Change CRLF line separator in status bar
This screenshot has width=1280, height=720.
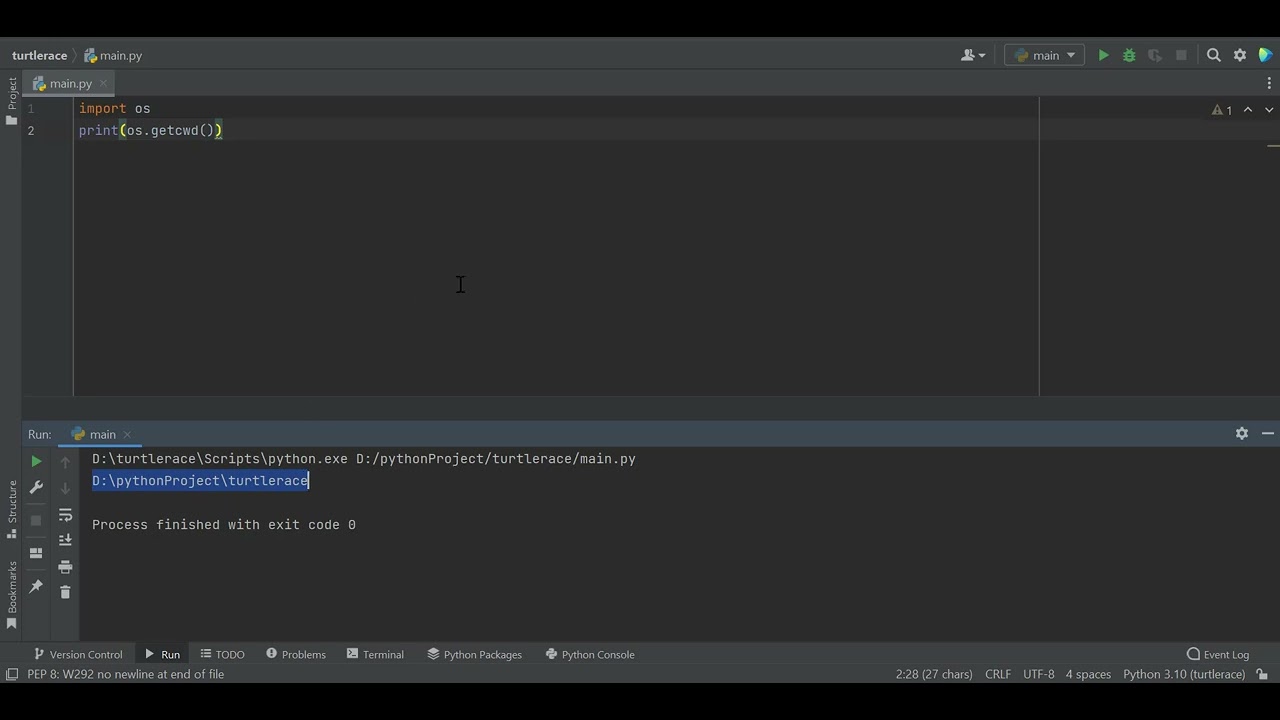click(998, 674)
